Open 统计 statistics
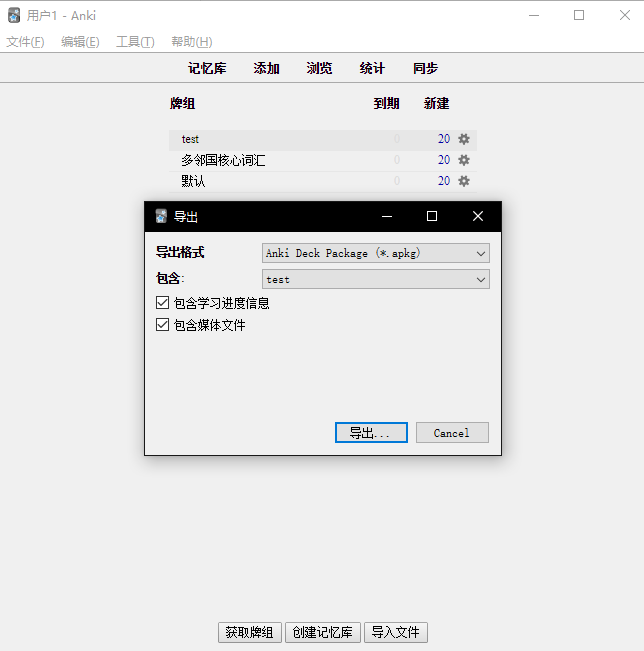This screenshot has height=651, width=644. (x=372, y=68)
